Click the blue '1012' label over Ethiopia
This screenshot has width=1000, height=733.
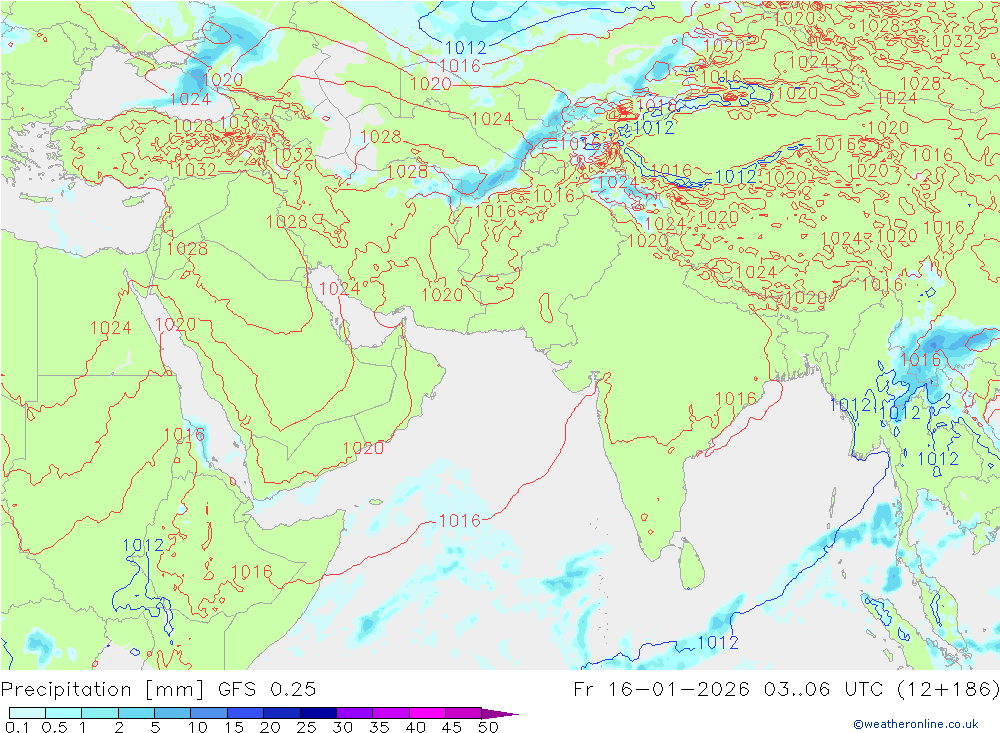[x=143, y=545]
